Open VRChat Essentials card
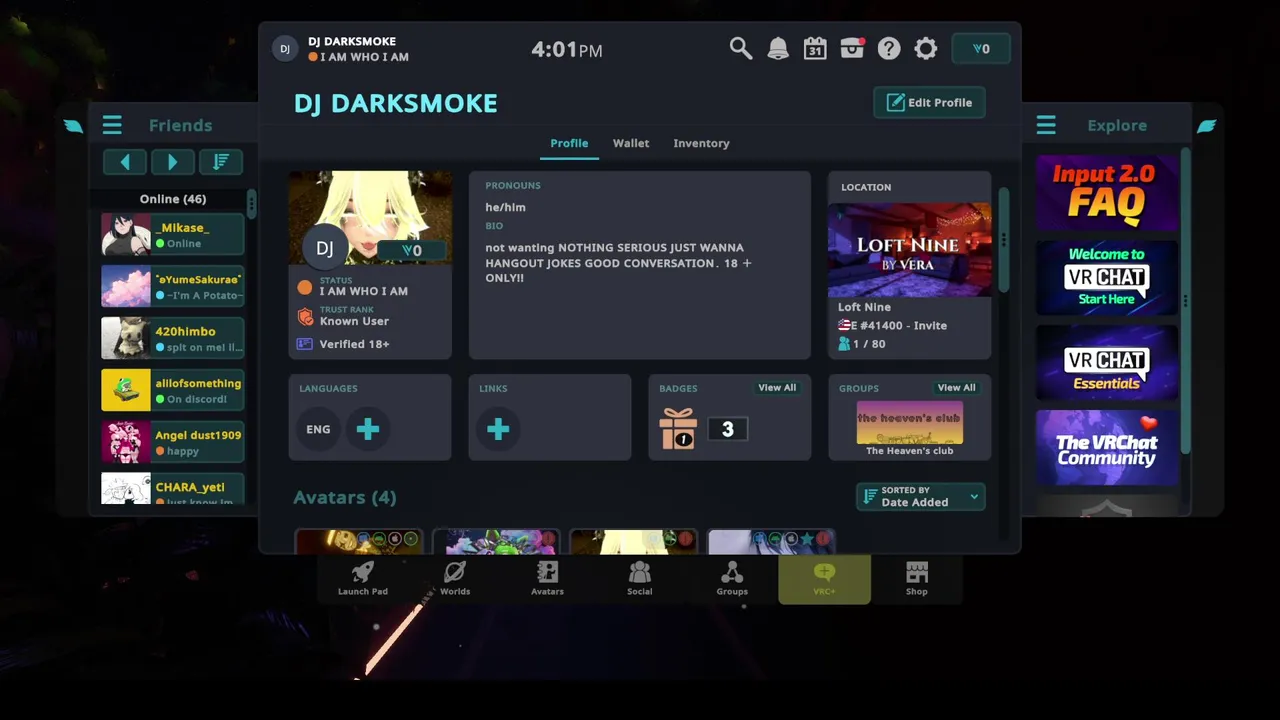The height and width of the screenshot is (720, 1280). [1106, 363]
